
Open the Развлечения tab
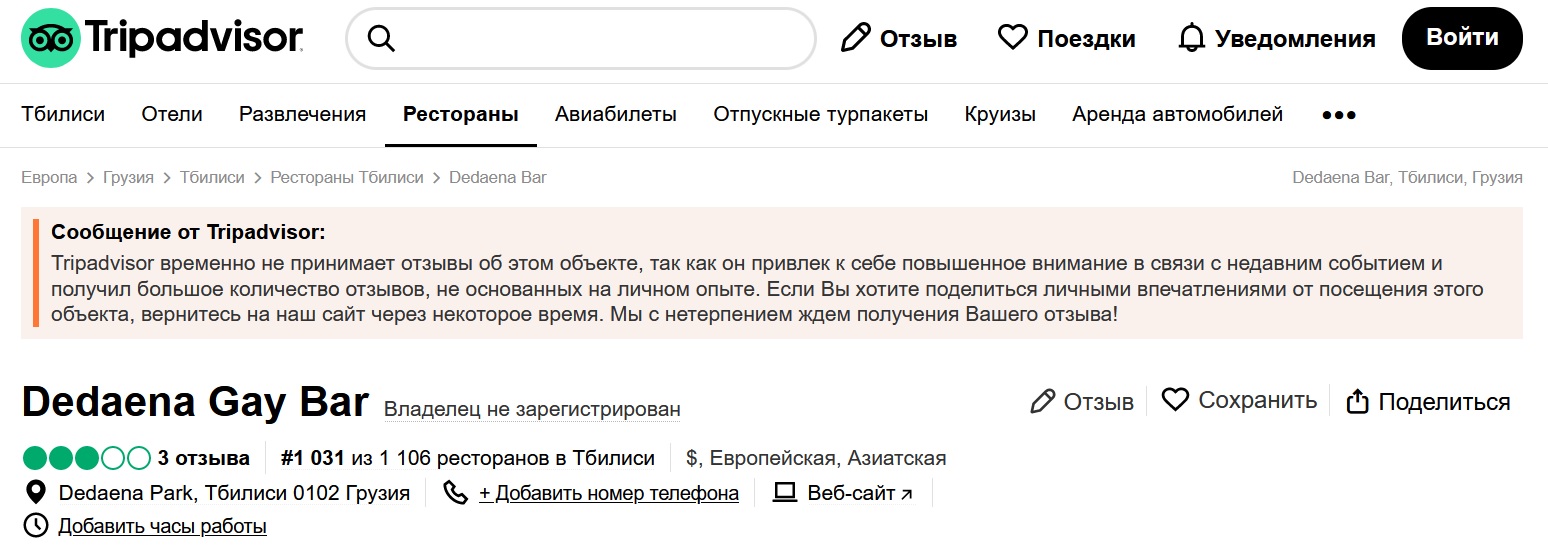[302, 114]
